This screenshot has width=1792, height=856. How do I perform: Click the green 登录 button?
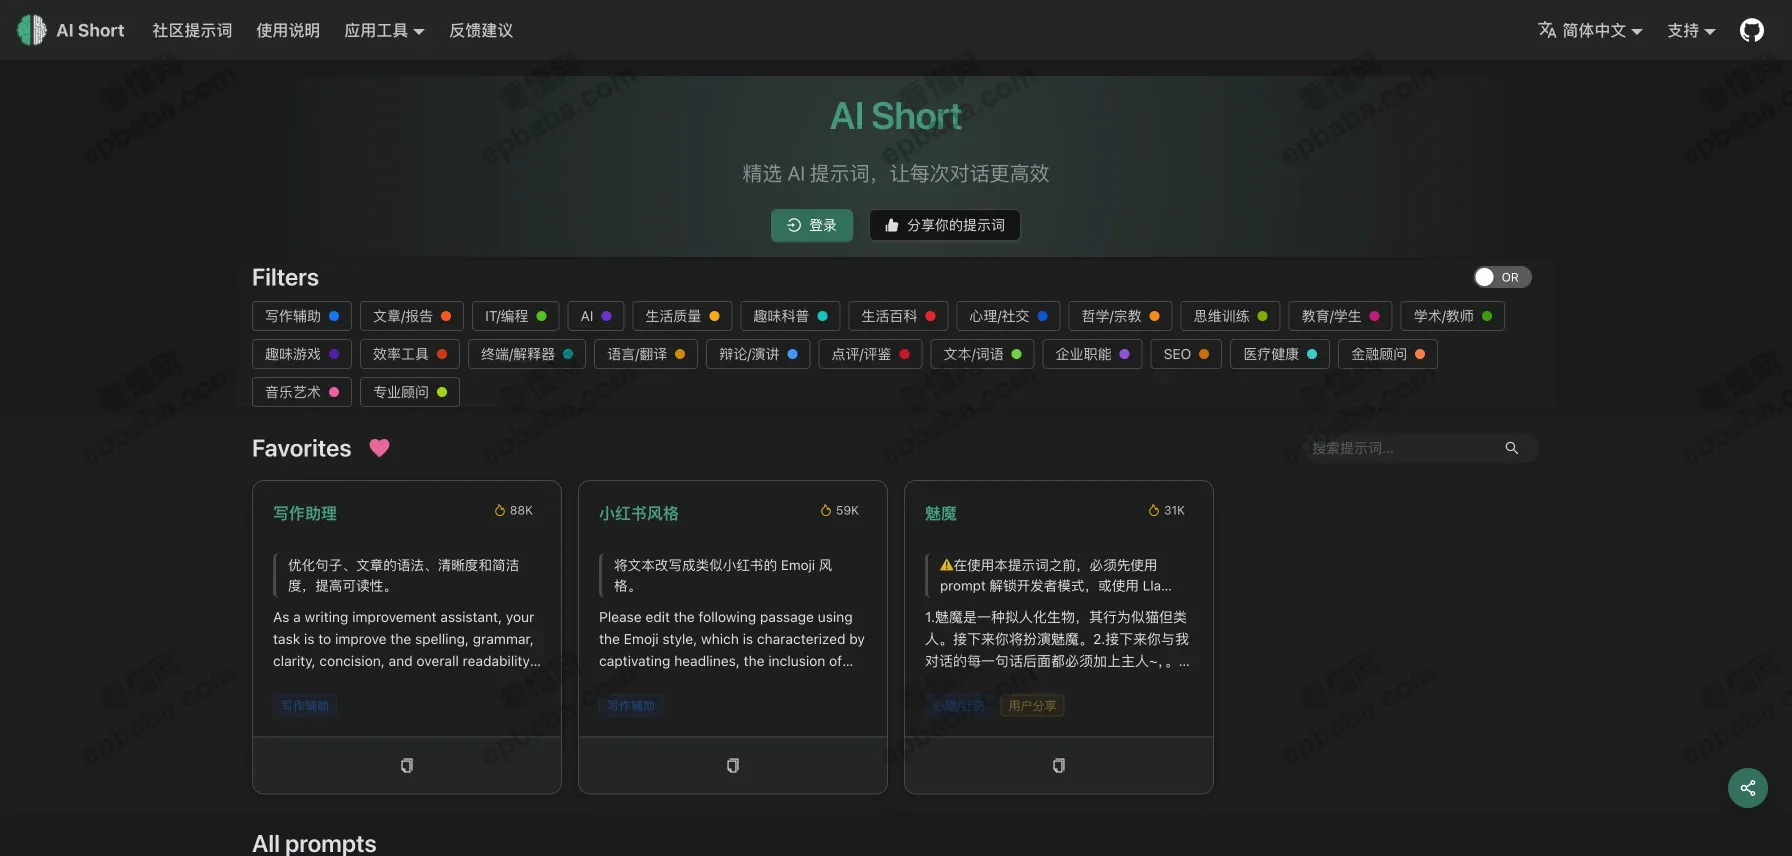pyautogui.click(x=812, y=225)
